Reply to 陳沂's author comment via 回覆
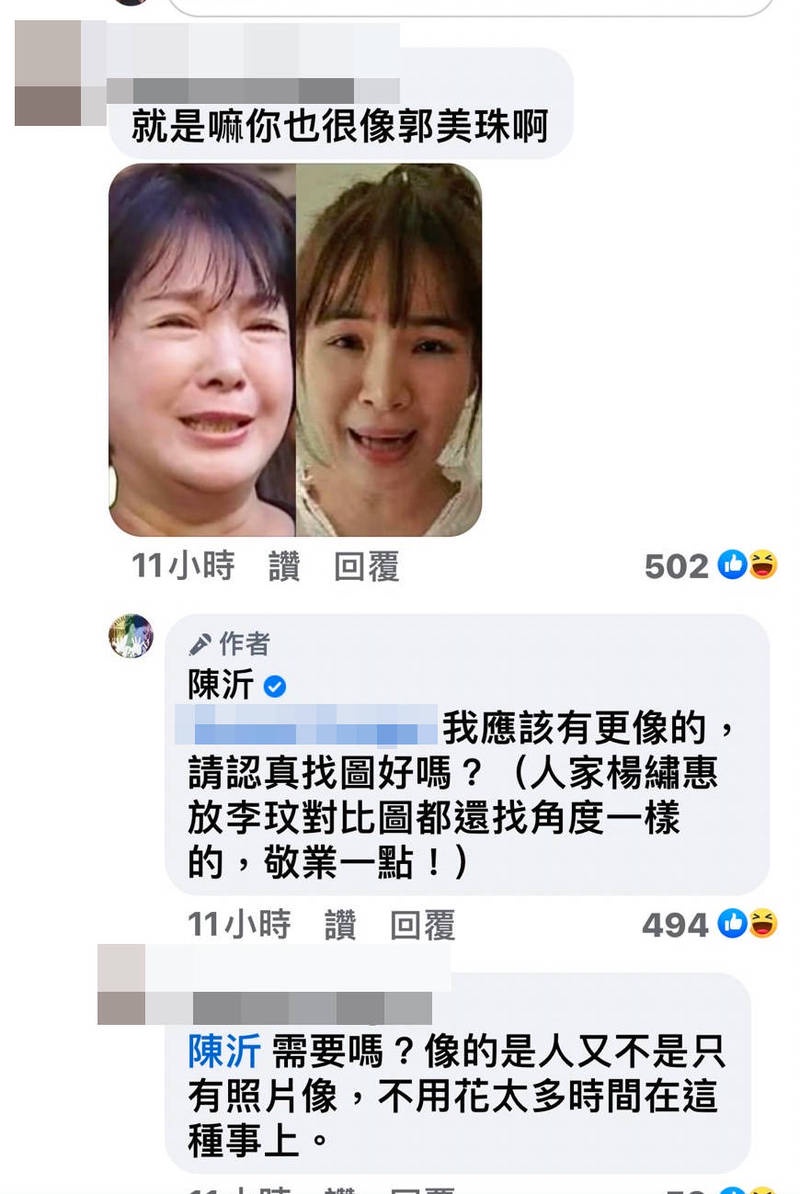 pos(422,924)
